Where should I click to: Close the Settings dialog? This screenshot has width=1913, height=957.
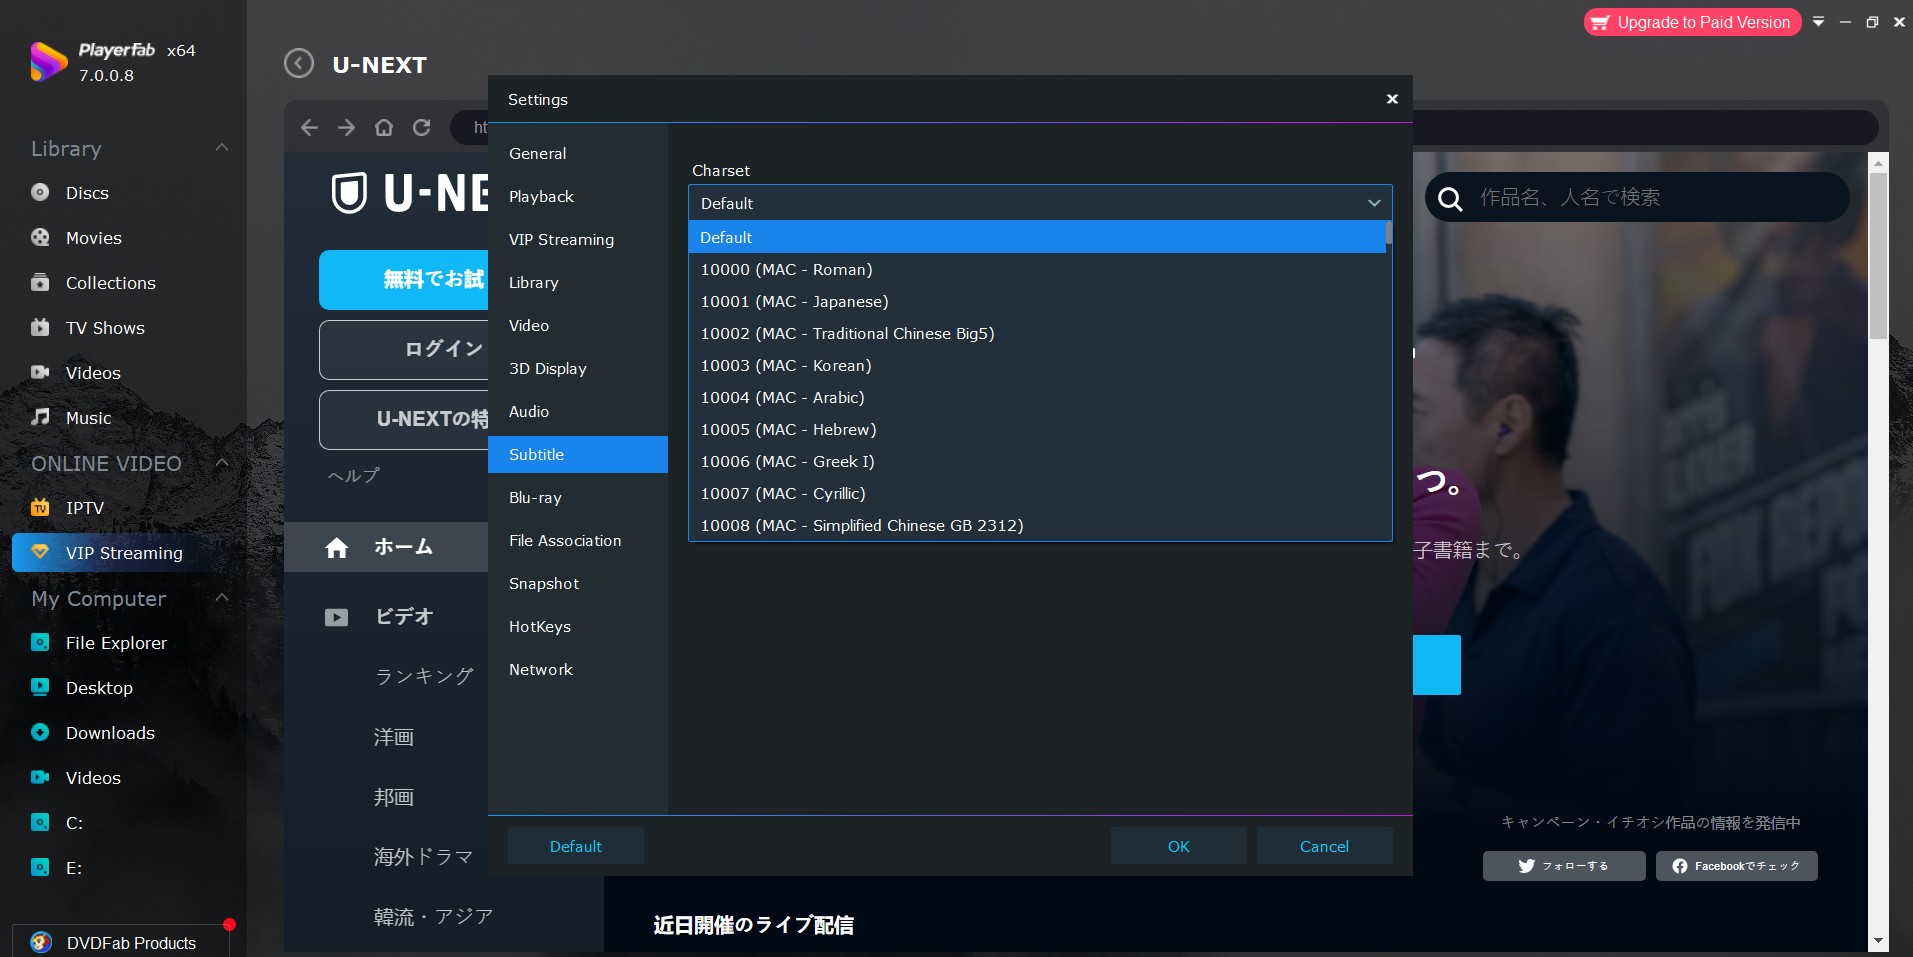coord(1392,99)
